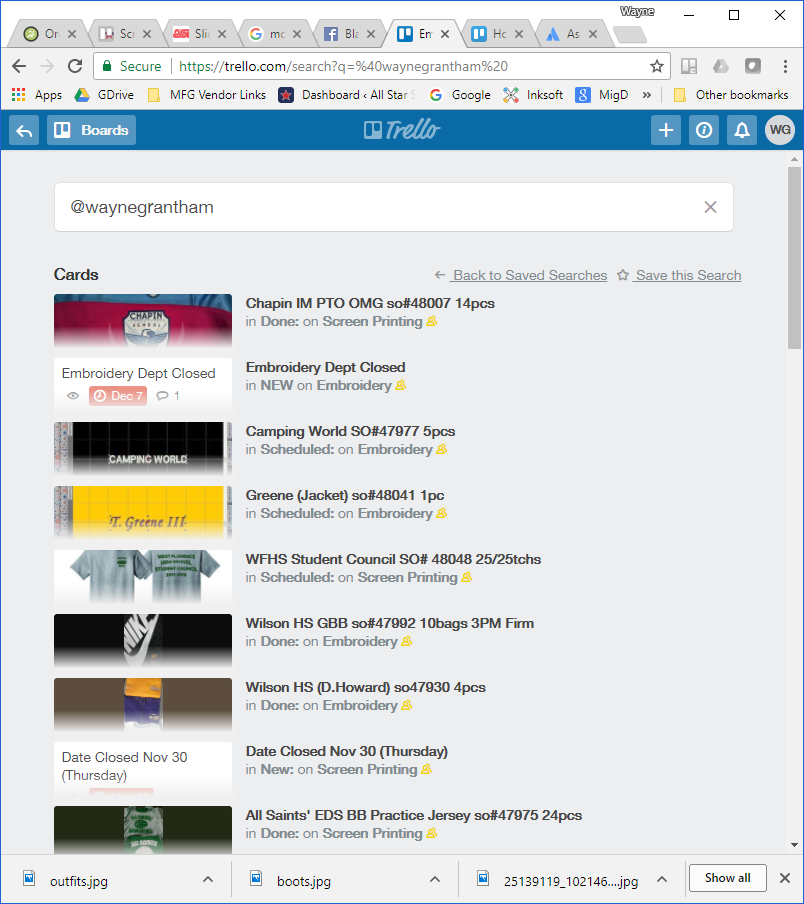Click Show all downloads button
This screenshot has width=804, height=904.
click(727, 878)
